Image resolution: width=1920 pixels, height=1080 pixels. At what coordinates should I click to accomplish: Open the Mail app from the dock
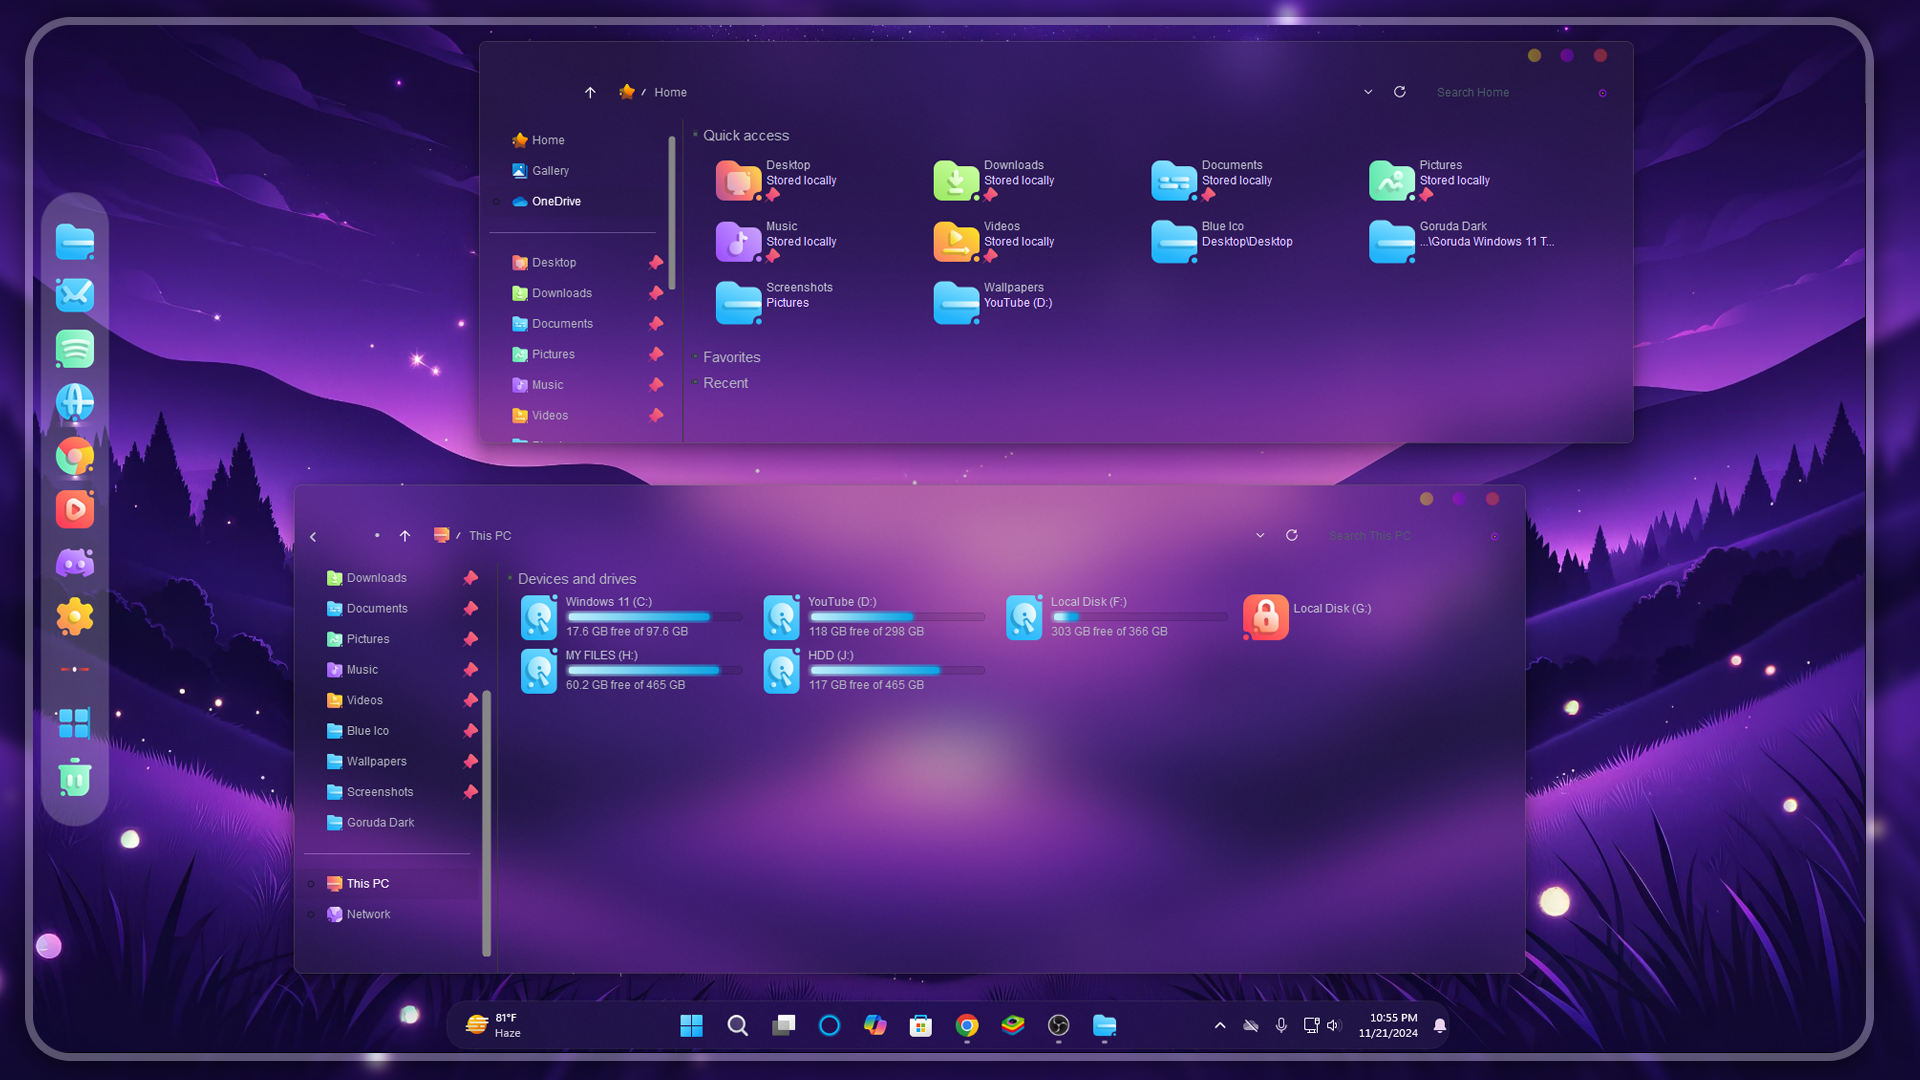point(75,295)
